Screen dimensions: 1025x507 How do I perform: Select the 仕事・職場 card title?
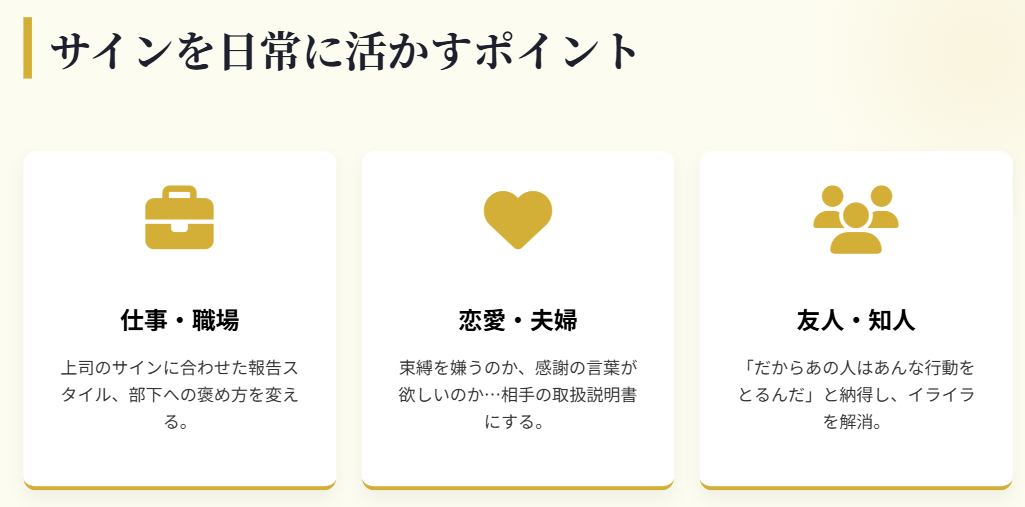click(179, 321)
